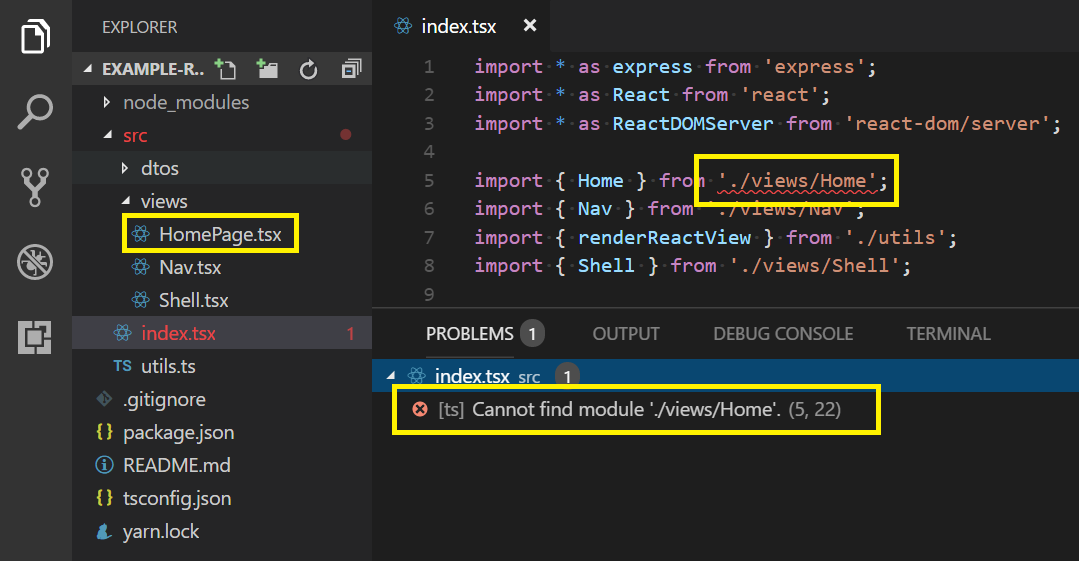Click the 'react-dom/server' string on line 3
Image resolution: width=1079 pixels, height=561 pixels.
pyautogui.click(x=947, y=124)
